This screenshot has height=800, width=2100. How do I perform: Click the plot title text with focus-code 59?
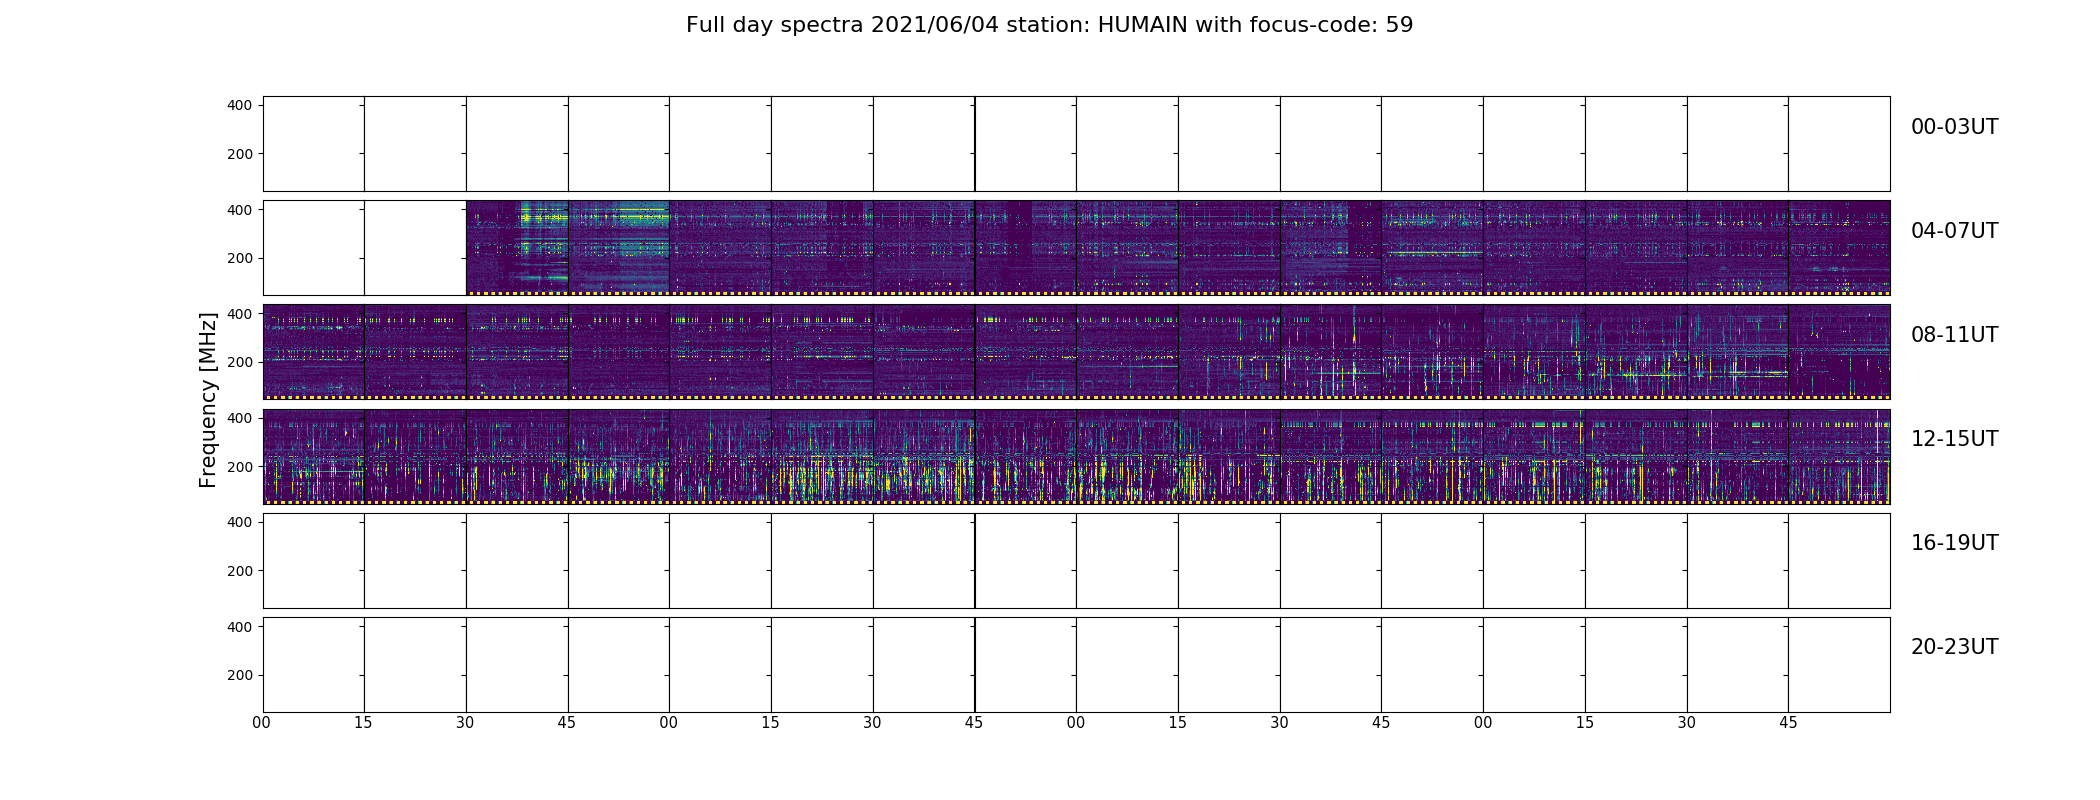[x=1049, y=25]
